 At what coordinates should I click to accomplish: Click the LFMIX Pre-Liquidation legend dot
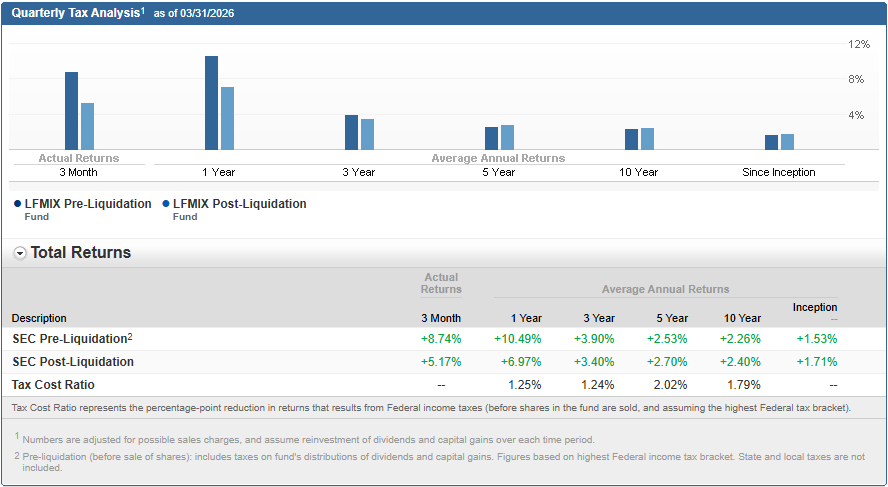pyautogui.click(x=17, y=204)
